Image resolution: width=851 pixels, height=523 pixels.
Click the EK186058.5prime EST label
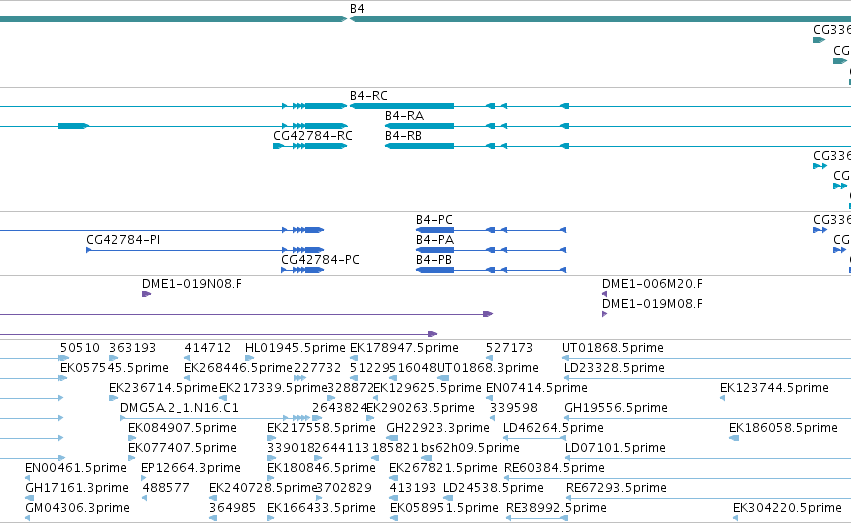pos(784,428)
